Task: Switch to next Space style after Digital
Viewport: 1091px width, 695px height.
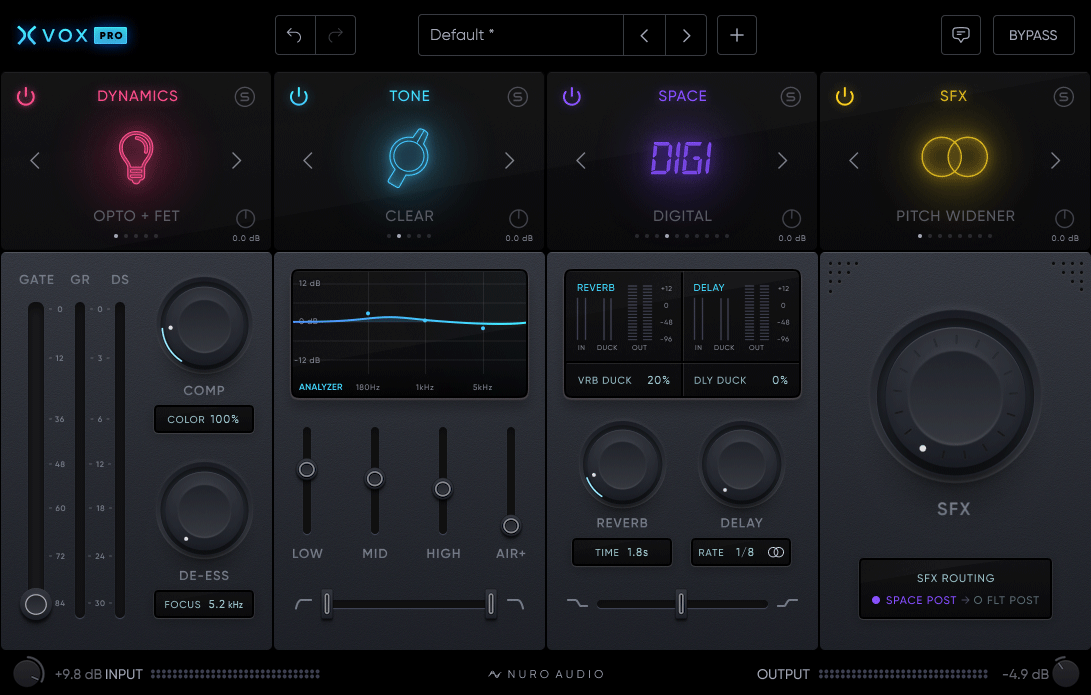Action: tap(782, 161)
